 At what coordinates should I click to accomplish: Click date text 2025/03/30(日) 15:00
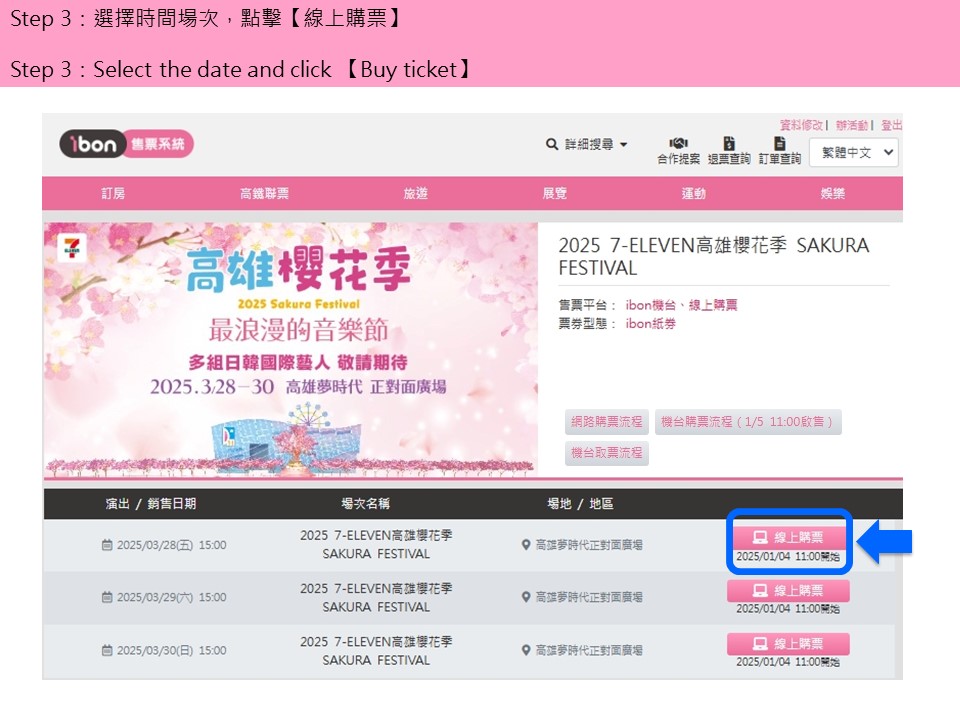click(x=171, y=650)
